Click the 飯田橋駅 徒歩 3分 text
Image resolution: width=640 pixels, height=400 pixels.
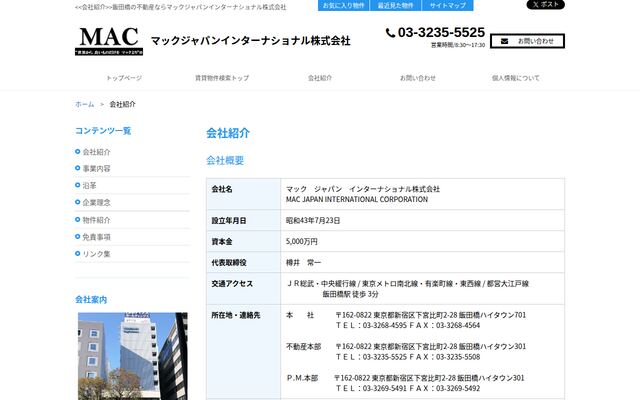tap(351, 294)
